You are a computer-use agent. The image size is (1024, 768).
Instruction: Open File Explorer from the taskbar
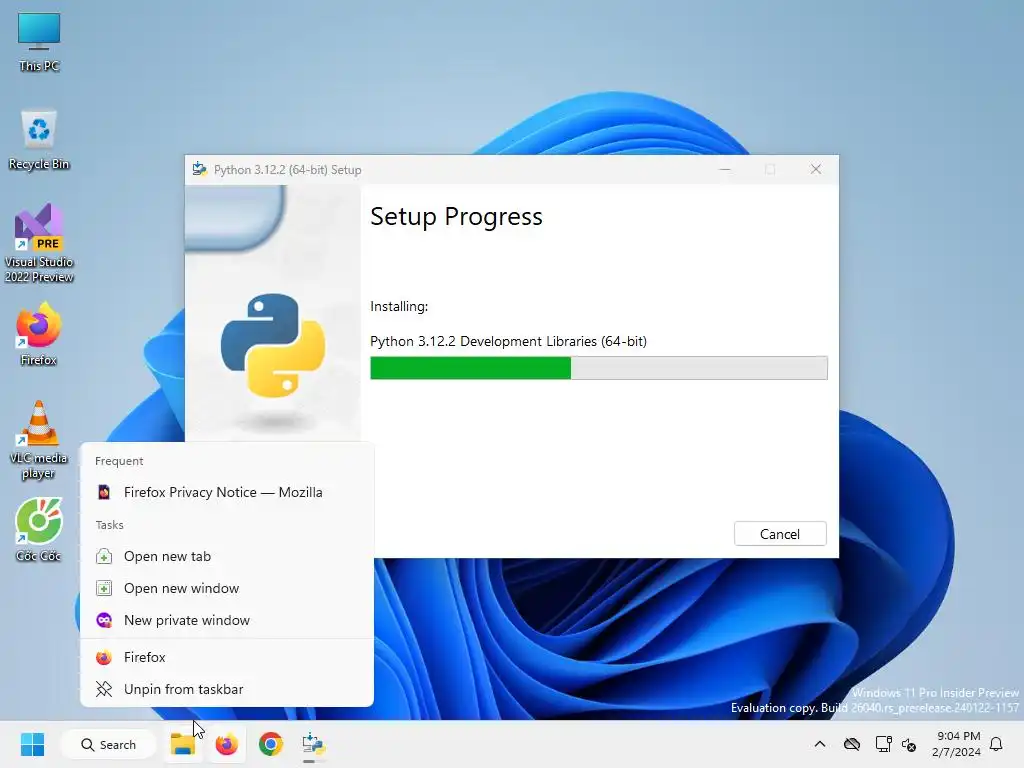coord(183,744)
